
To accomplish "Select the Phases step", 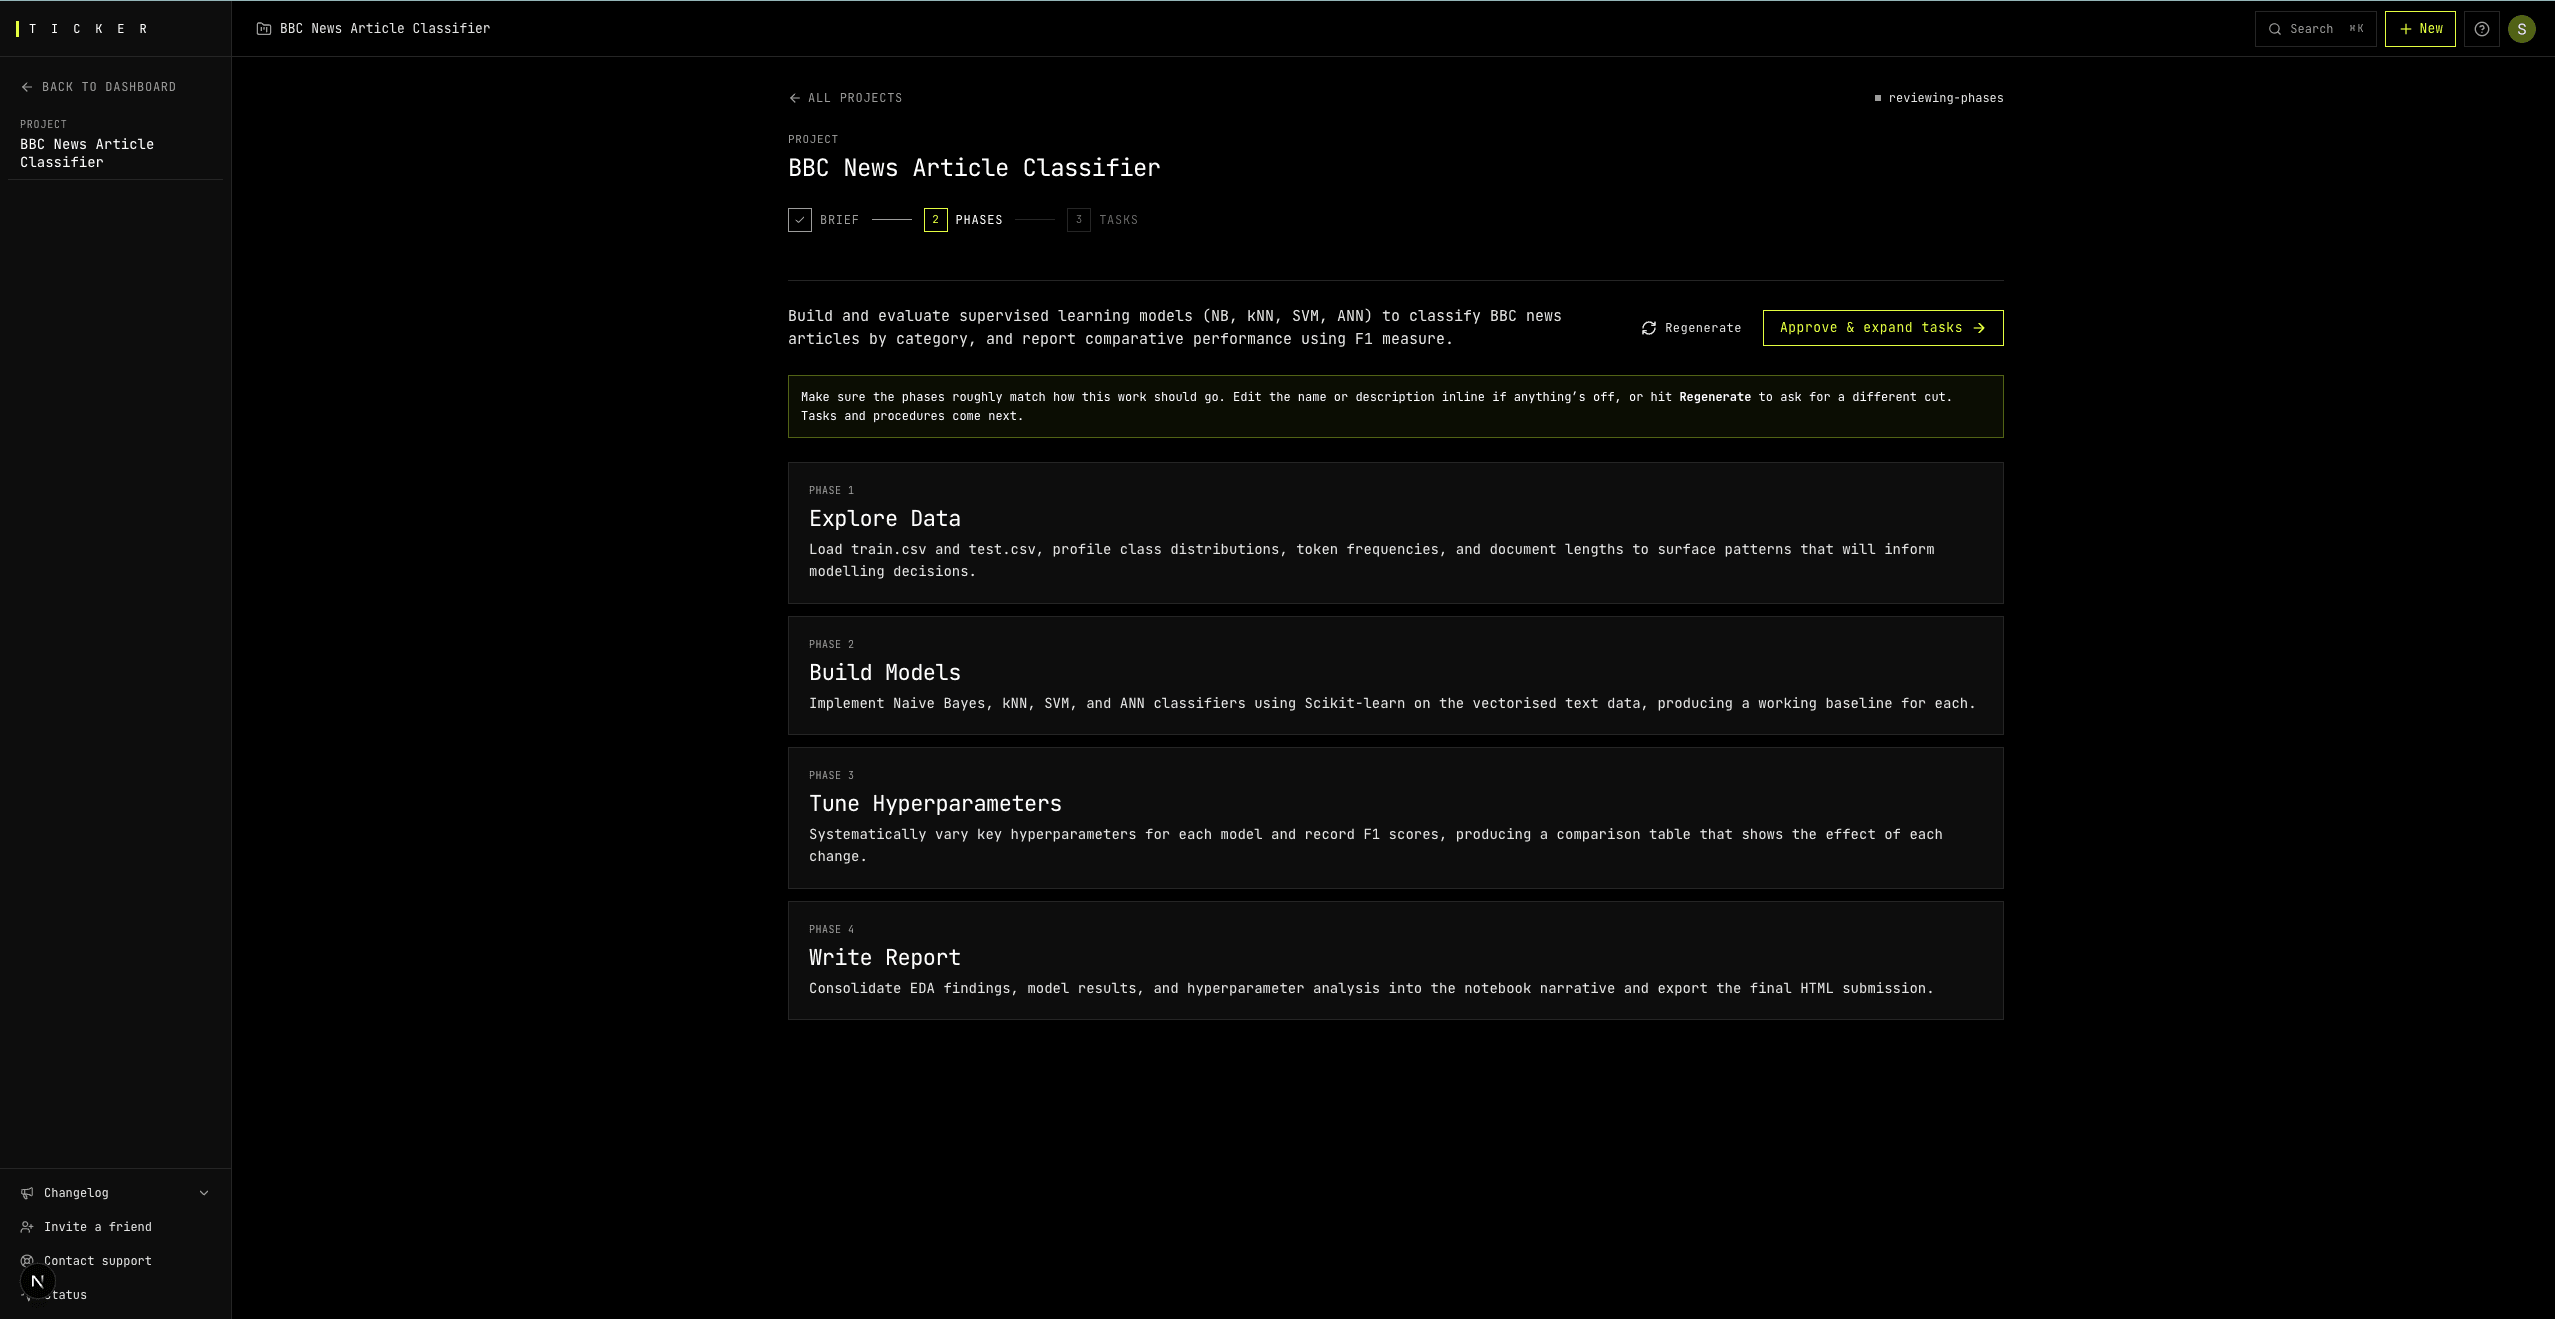I will click(963, 220).
